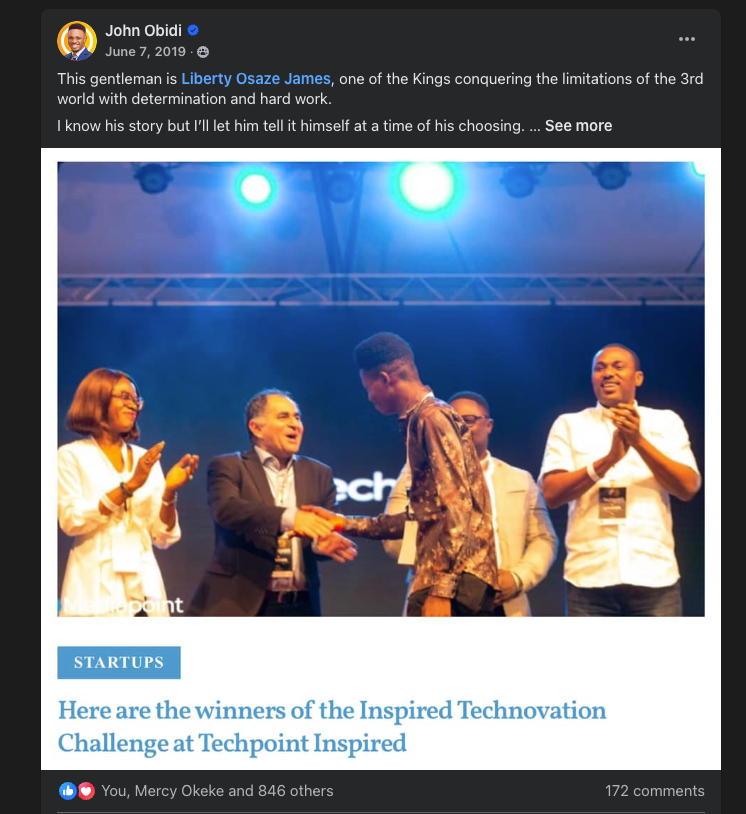Click the man in the patterned shirt in the photo
The width and height of the screenshot is (746, 814).
[x=431, y=478]
